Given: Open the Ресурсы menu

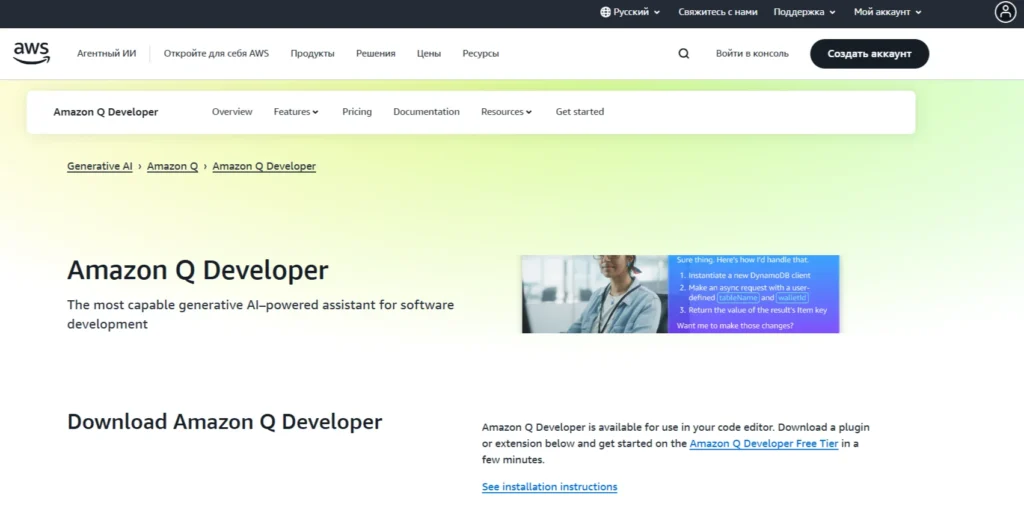Looking at the screenshot, I should click(x=481, y=54).
